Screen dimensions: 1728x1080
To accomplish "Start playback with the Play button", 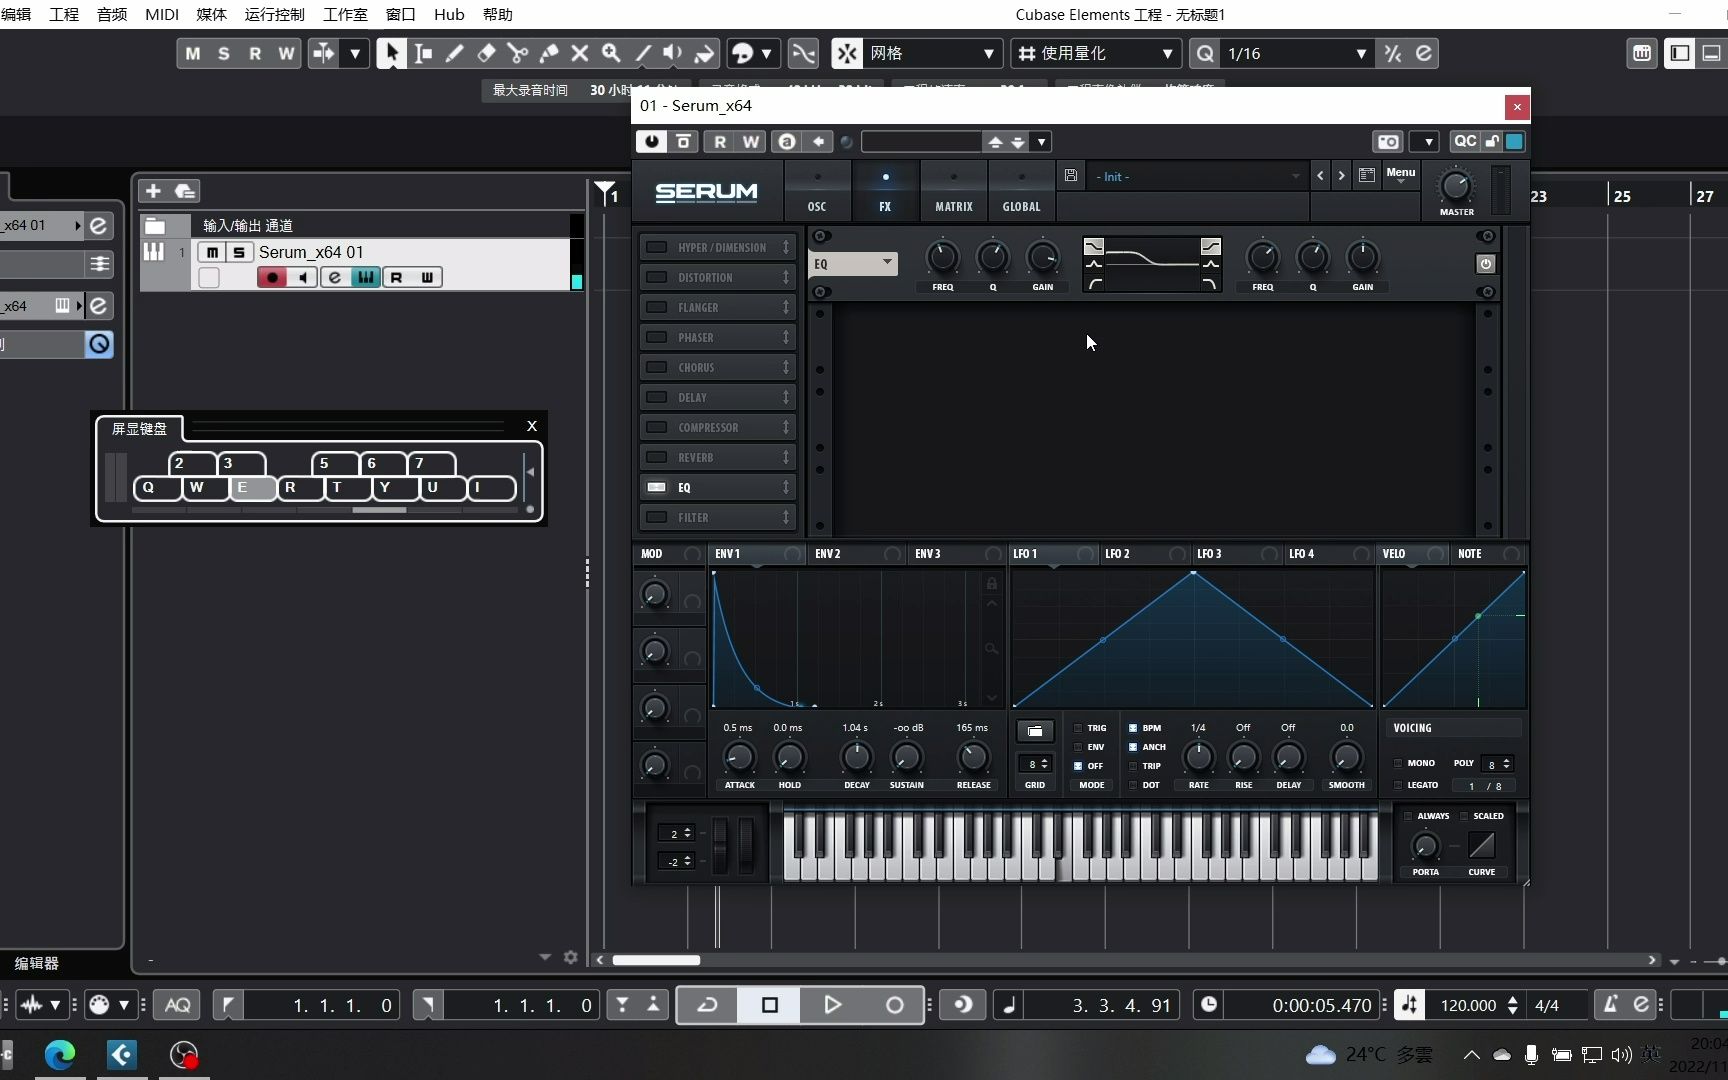I will coord(832,1005).
